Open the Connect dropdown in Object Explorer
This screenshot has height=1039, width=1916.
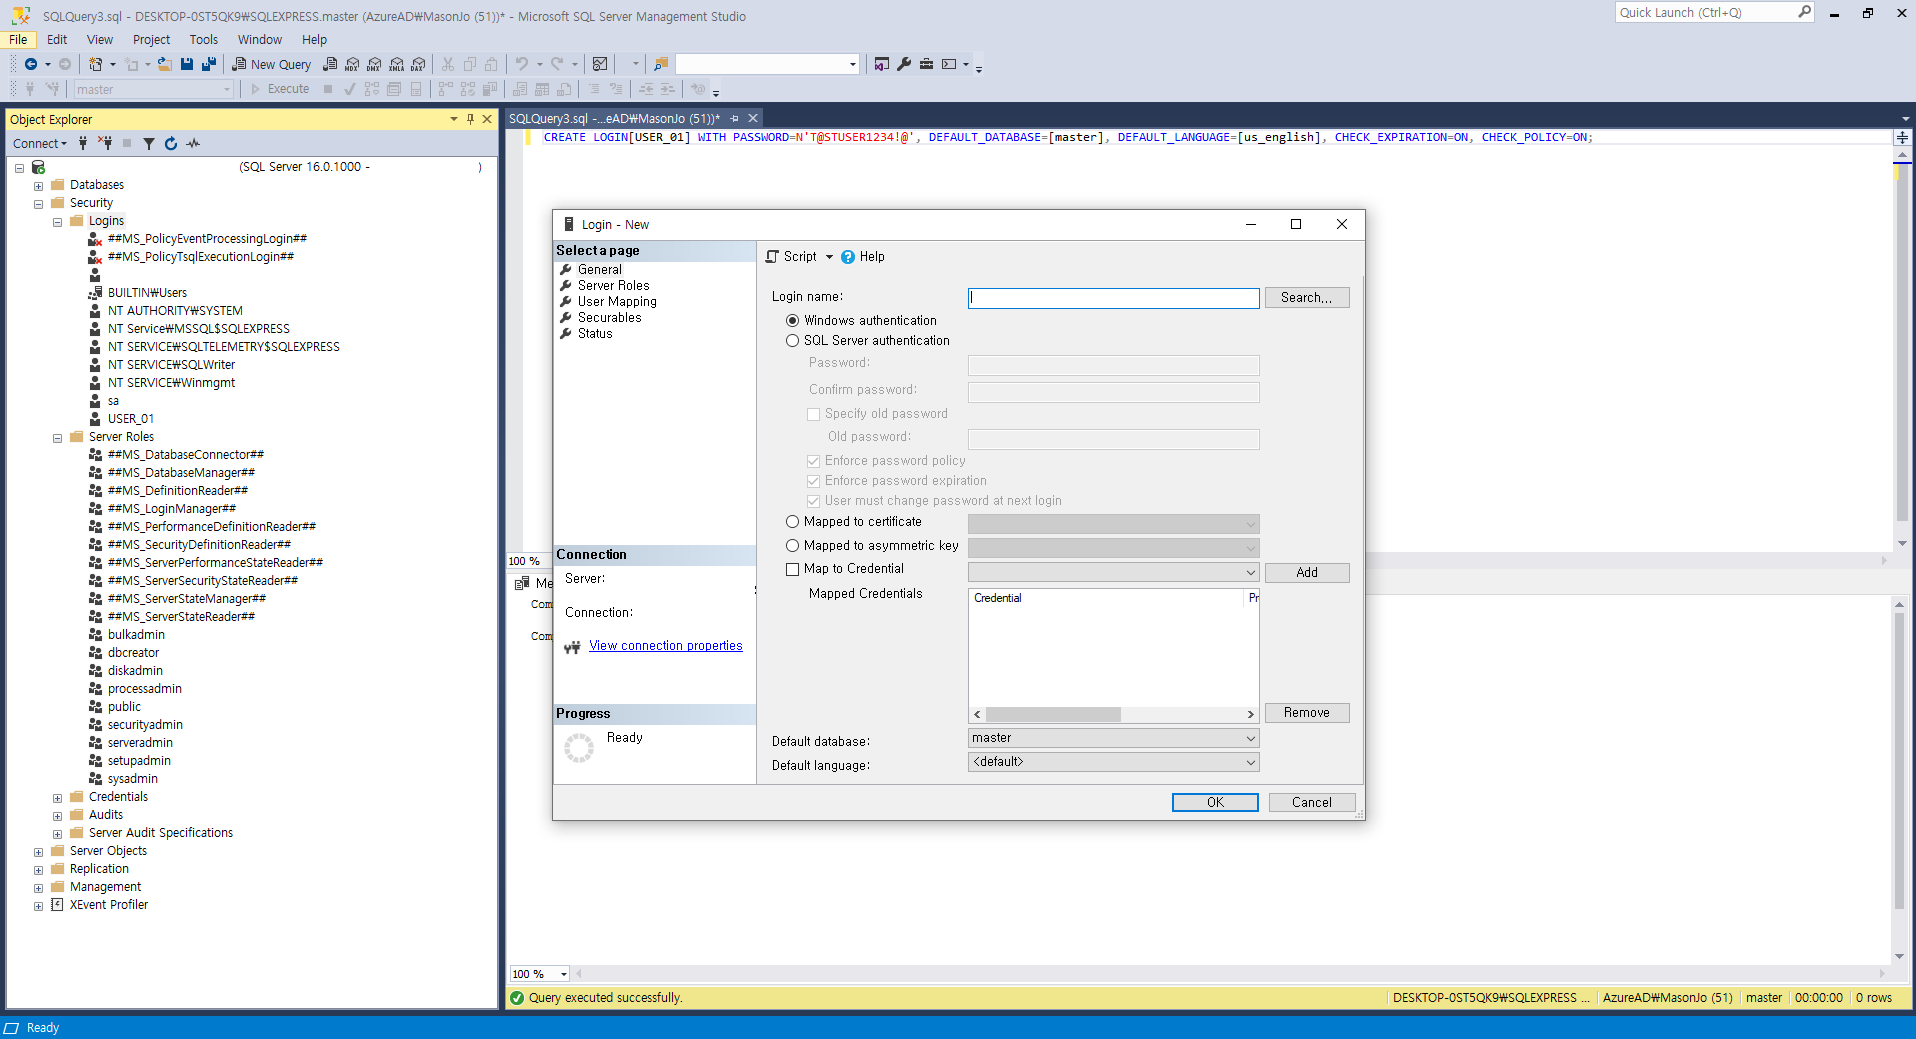[40, 143]
